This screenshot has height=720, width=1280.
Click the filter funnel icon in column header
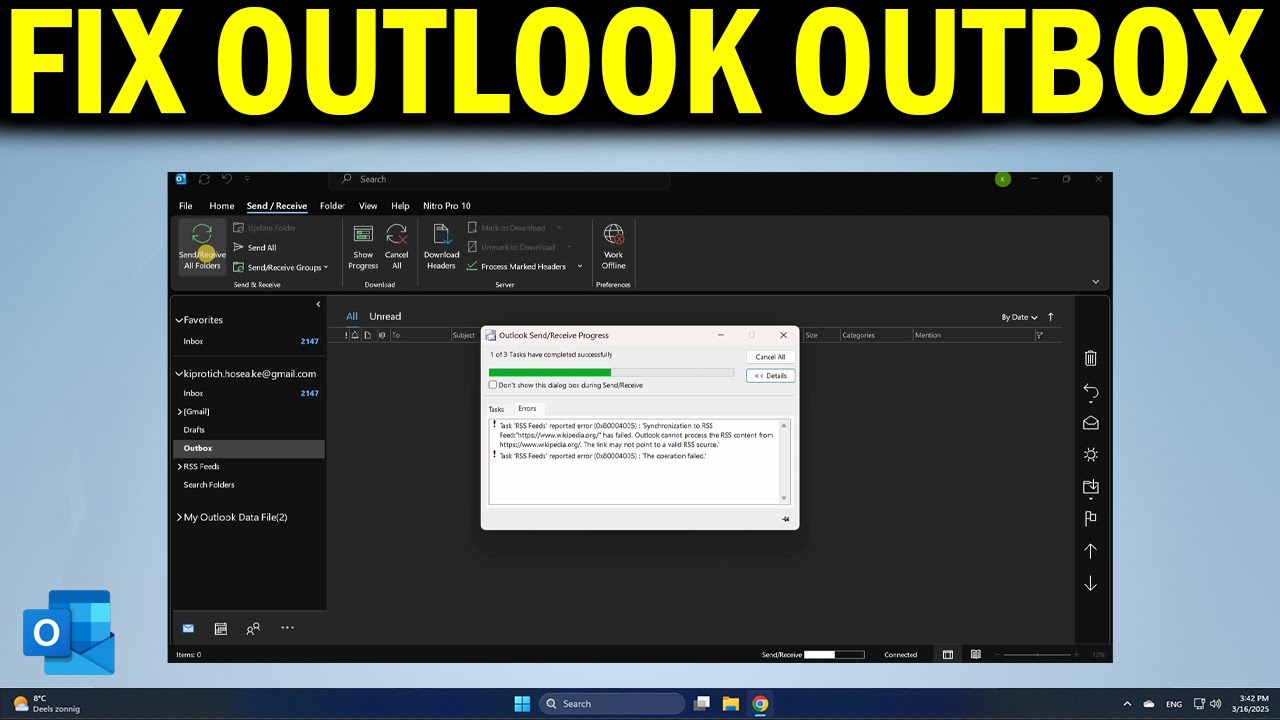point(1040,335)
